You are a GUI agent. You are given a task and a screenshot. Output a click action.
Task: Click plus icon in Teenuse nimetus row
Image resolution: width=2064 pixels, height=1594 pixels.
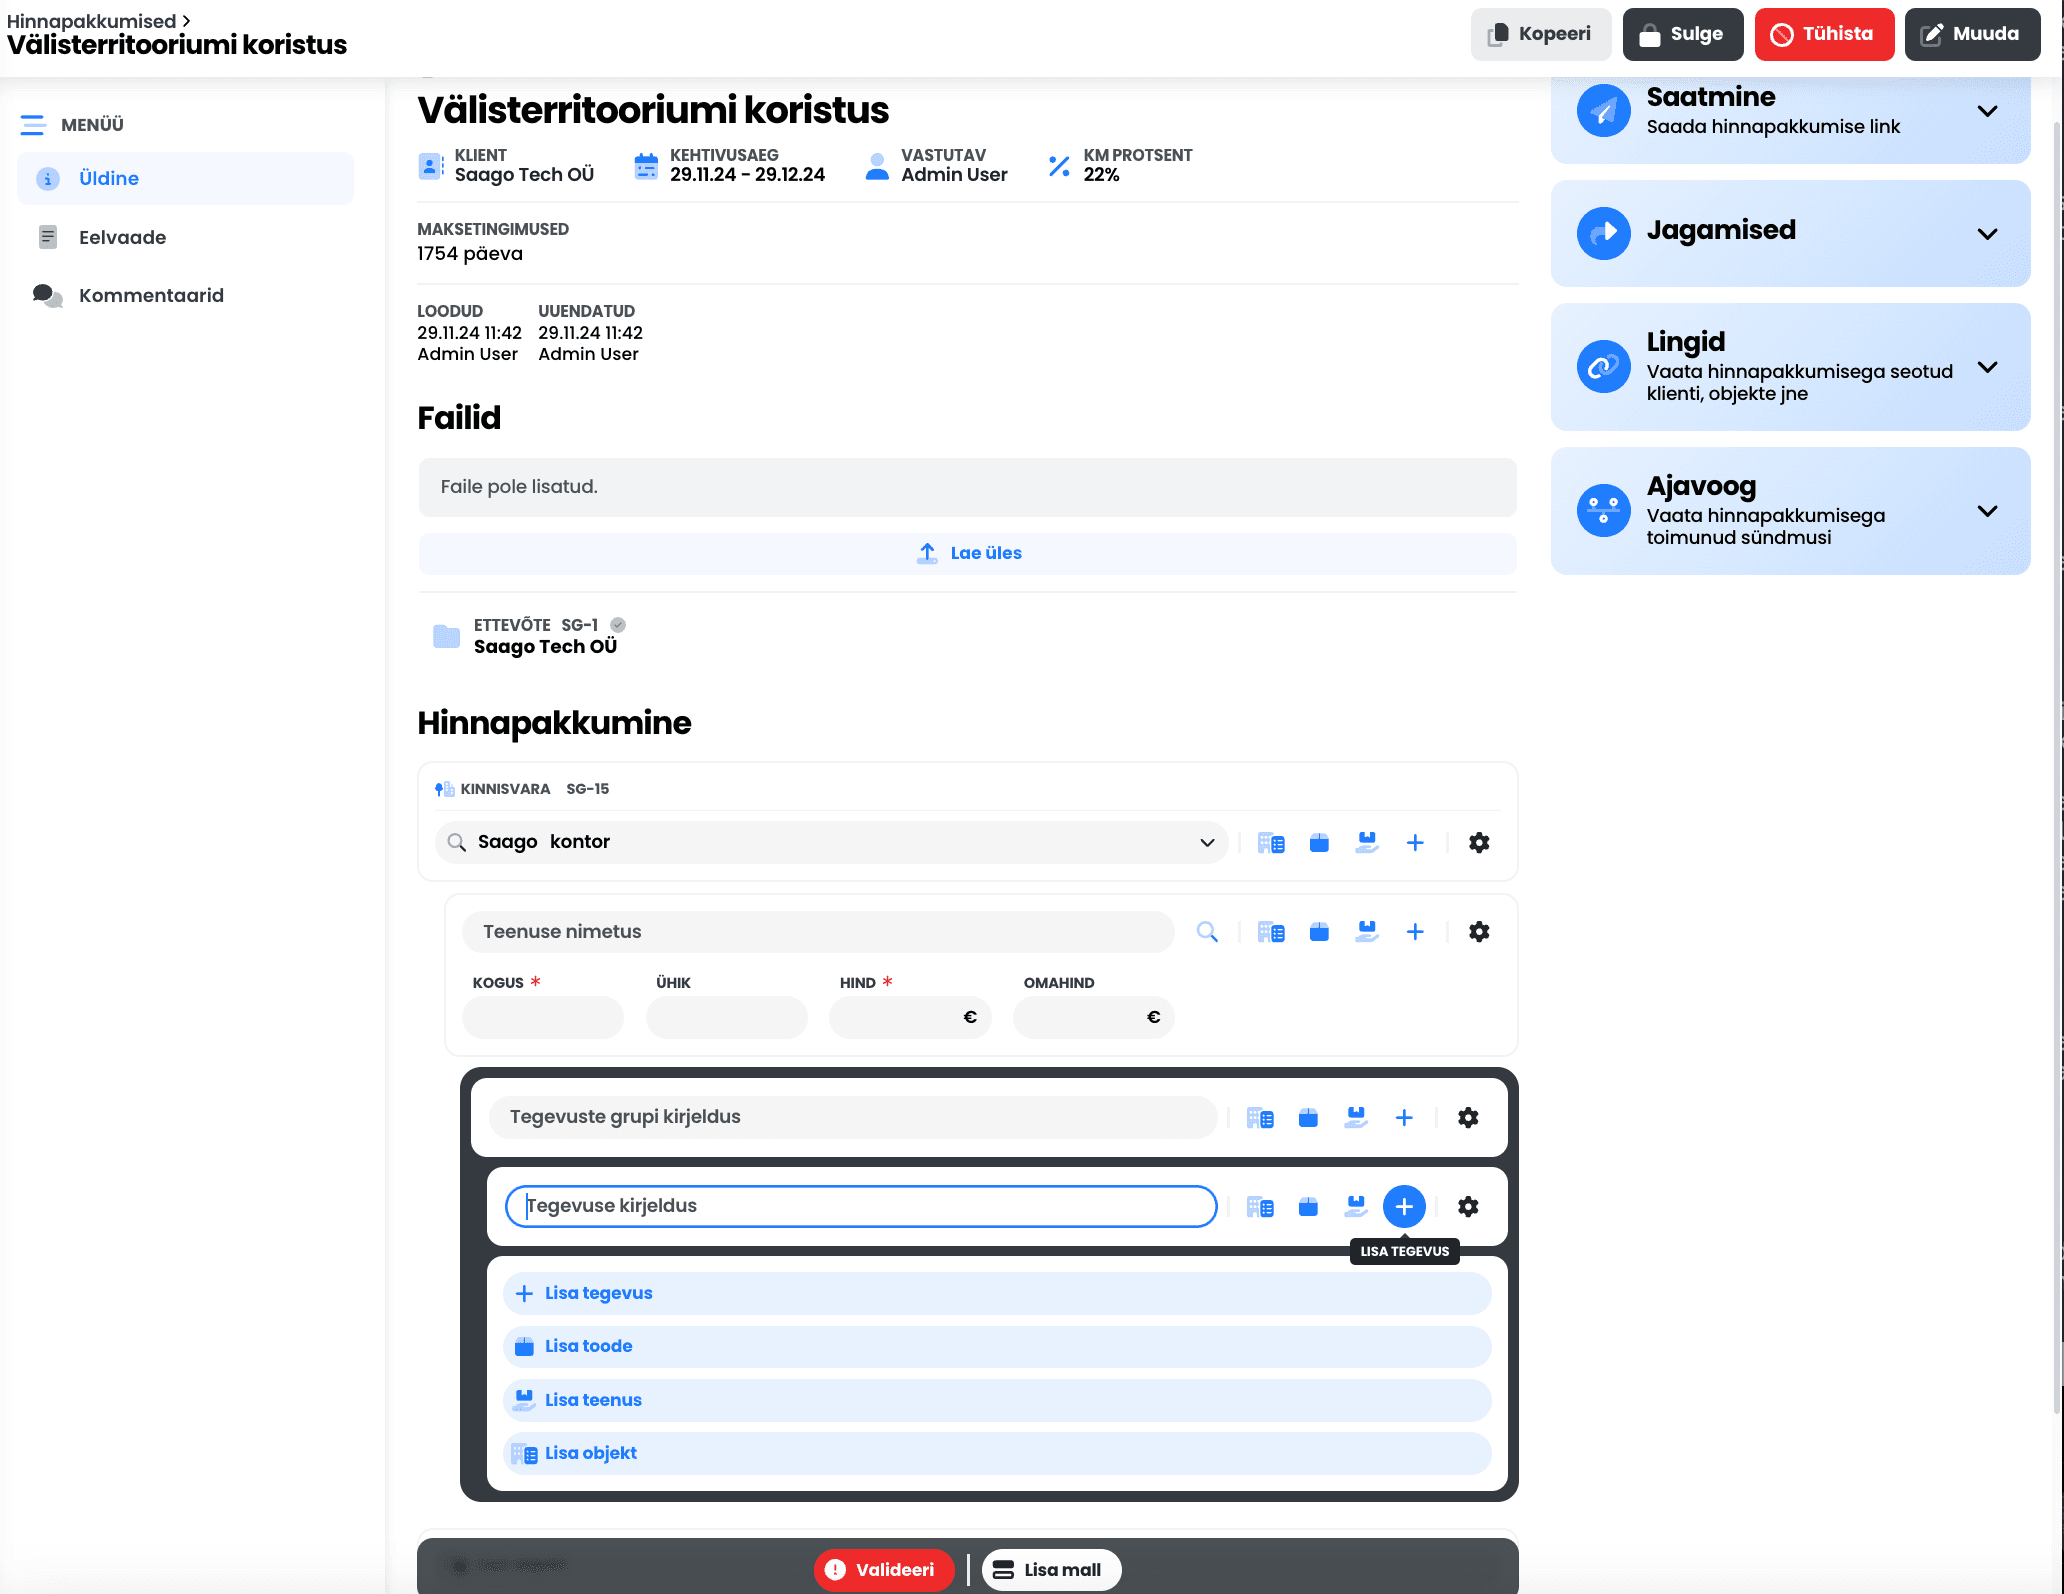tap(1415, 932)
